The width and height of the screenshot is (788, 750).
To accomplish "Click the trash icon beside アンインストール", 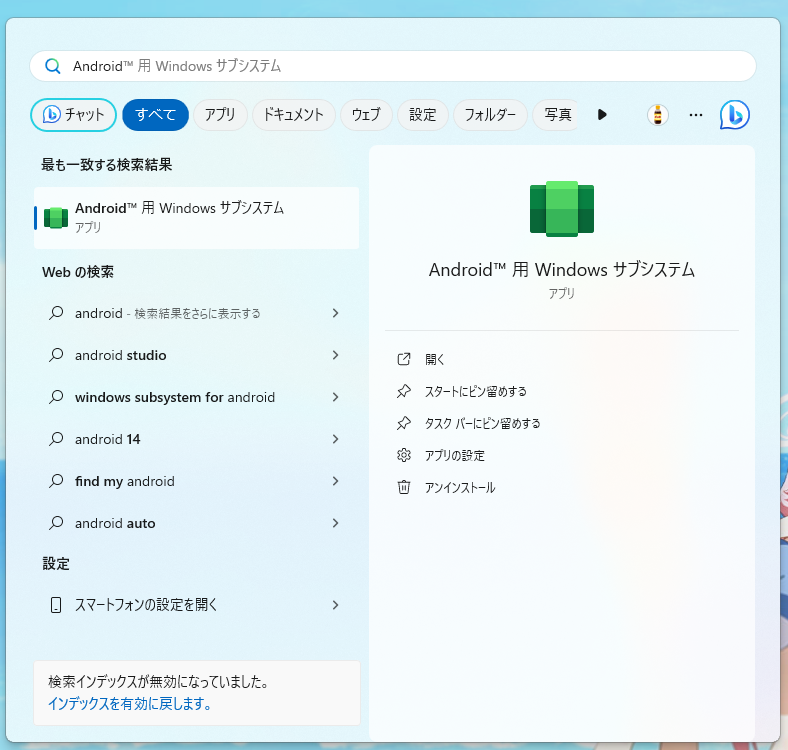I will [x=404, y=487].
